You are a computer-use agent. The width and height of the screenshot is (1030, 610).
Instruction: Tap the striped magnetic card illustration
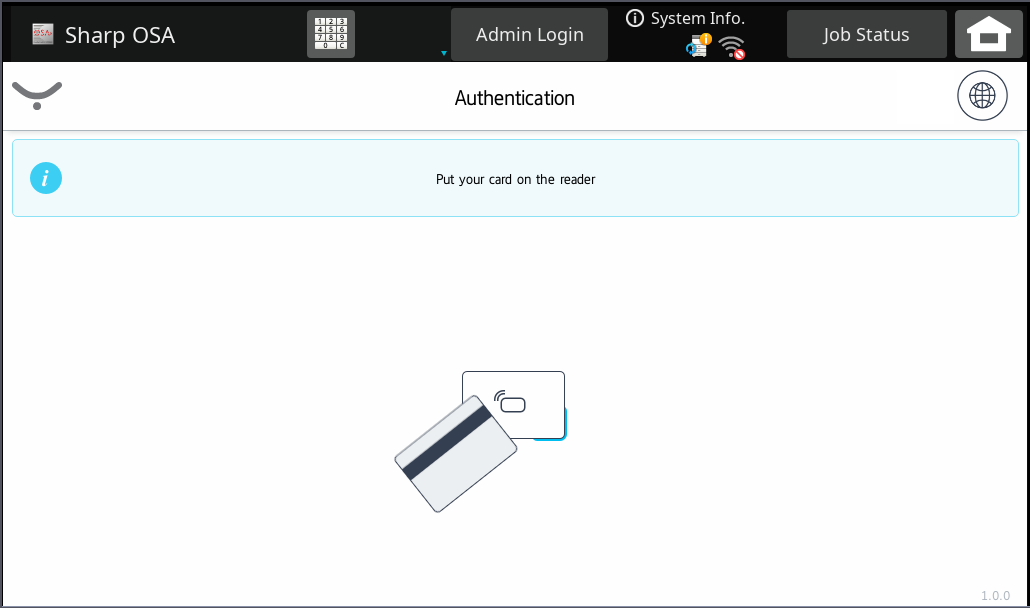pyautogui.click(x=455, y=455)
